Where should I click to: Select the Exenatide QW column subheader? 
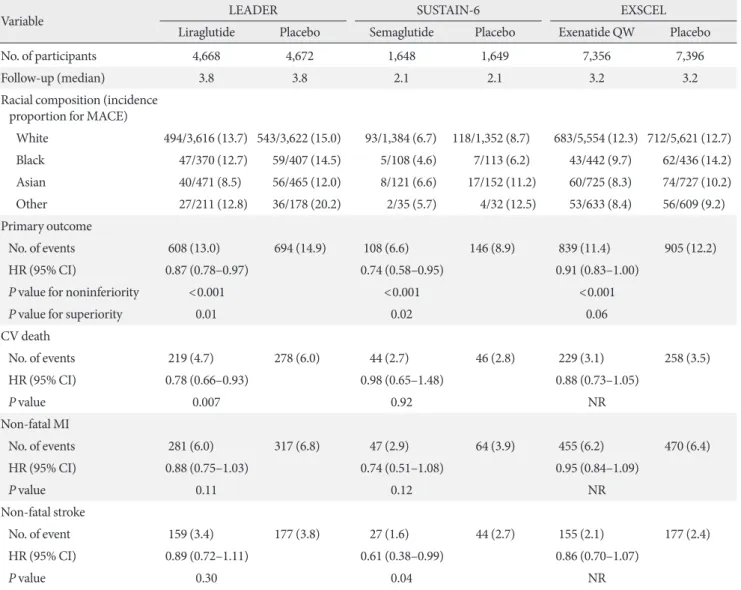tap(596, 32)
